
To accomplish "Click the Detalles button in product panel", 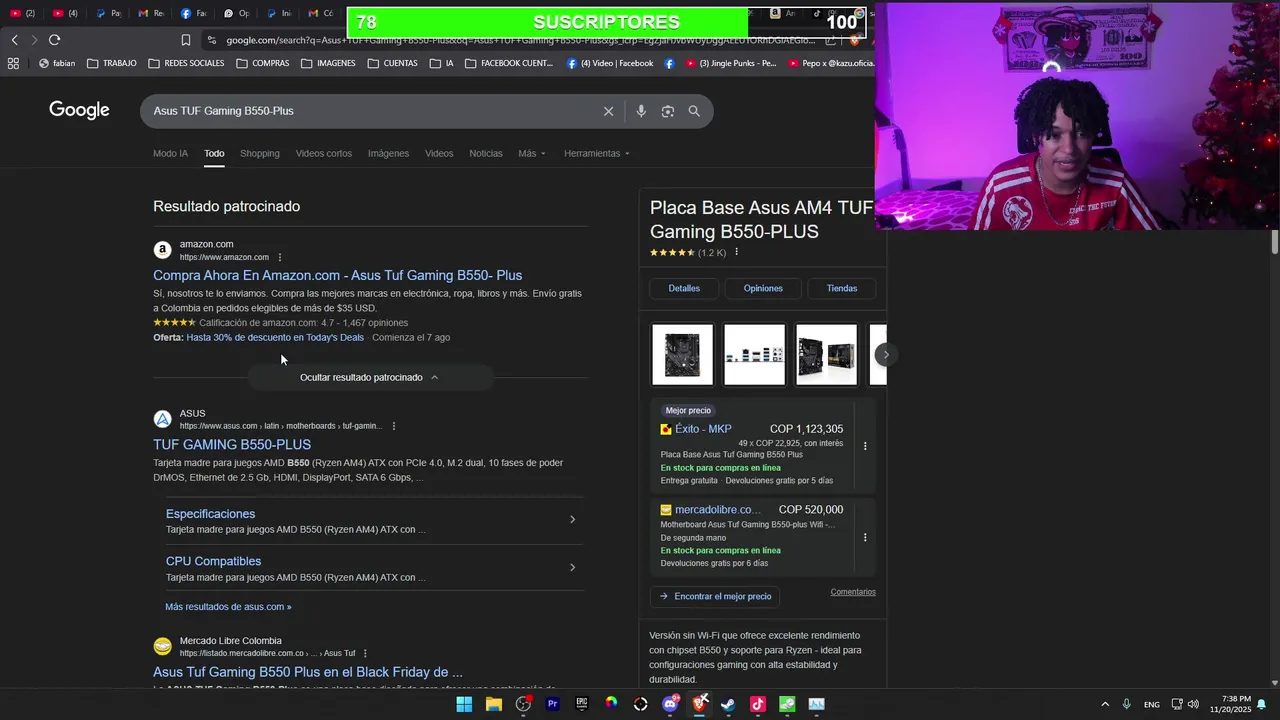I will click(x=684, y=288).
